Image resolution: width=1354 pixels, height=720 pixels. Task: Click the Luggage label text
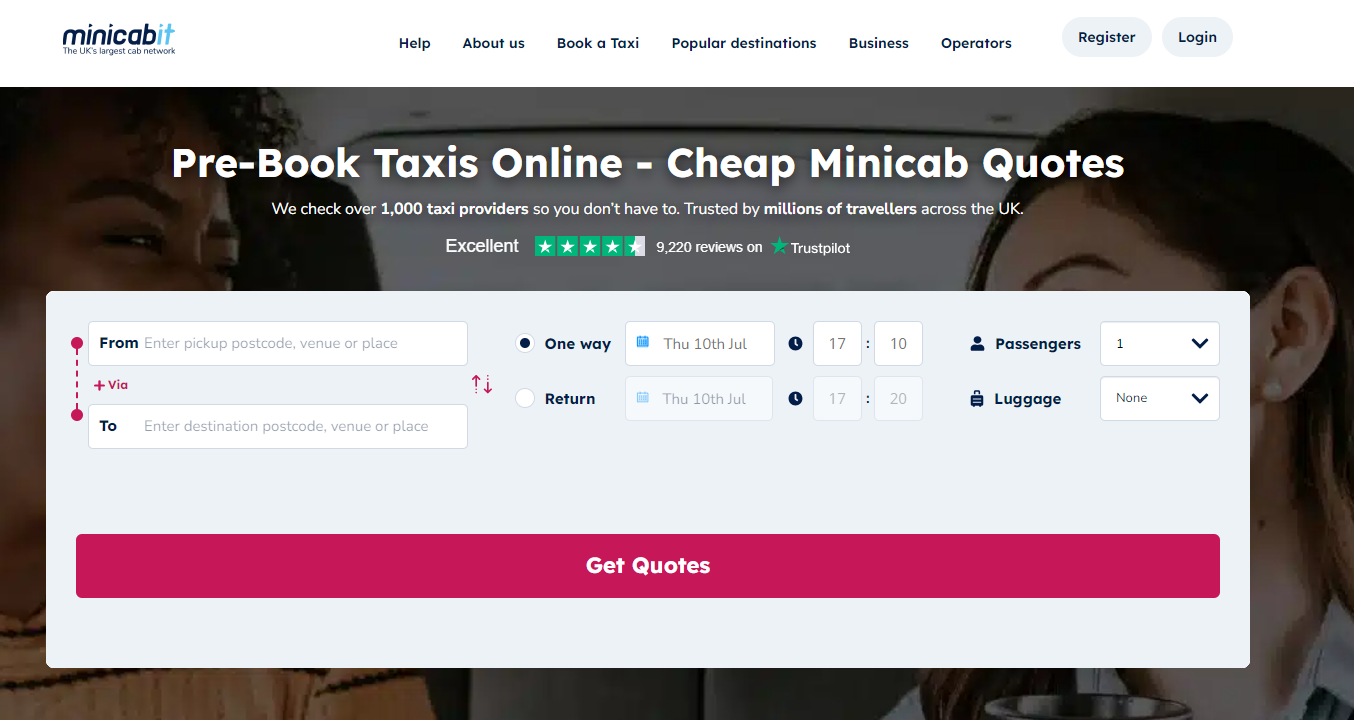[1028, 399]
